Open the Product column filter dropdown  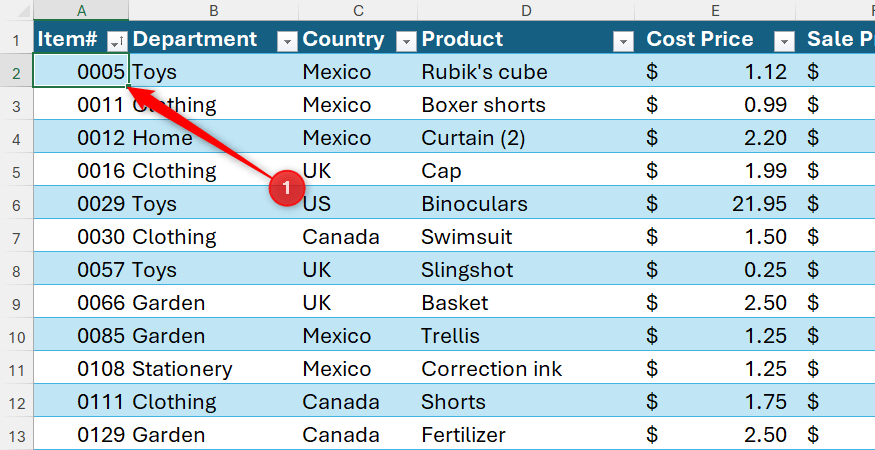[x=623, y=41]
